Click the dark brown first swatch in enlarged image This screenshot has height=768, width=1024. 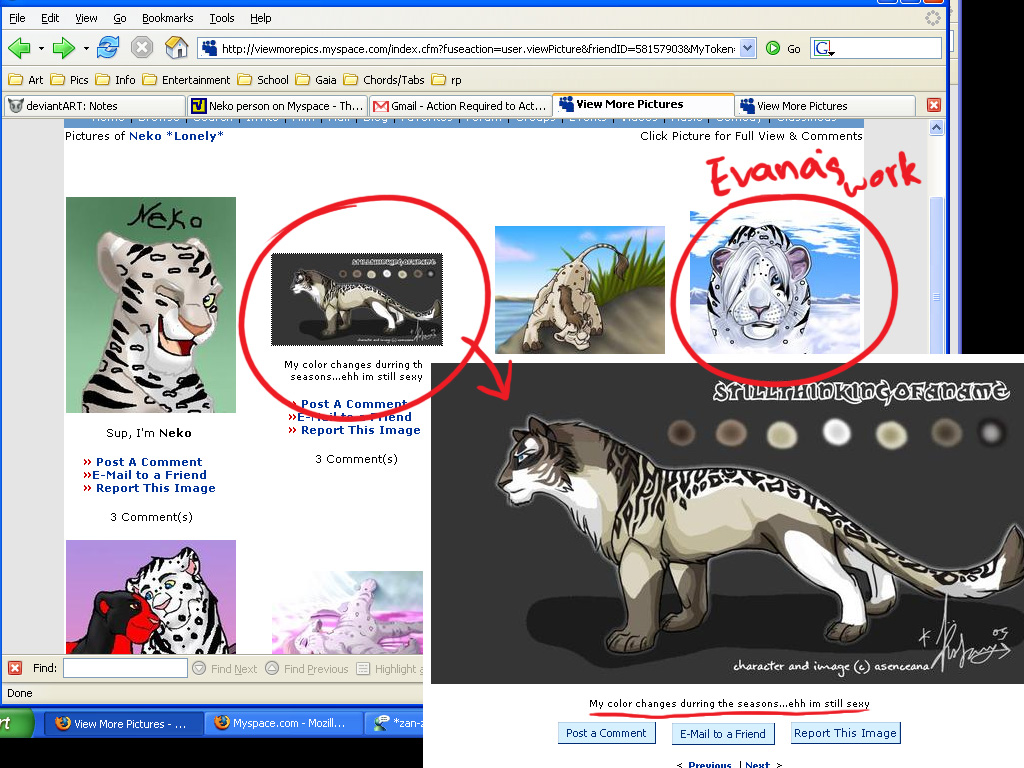(x=681, y=432)
